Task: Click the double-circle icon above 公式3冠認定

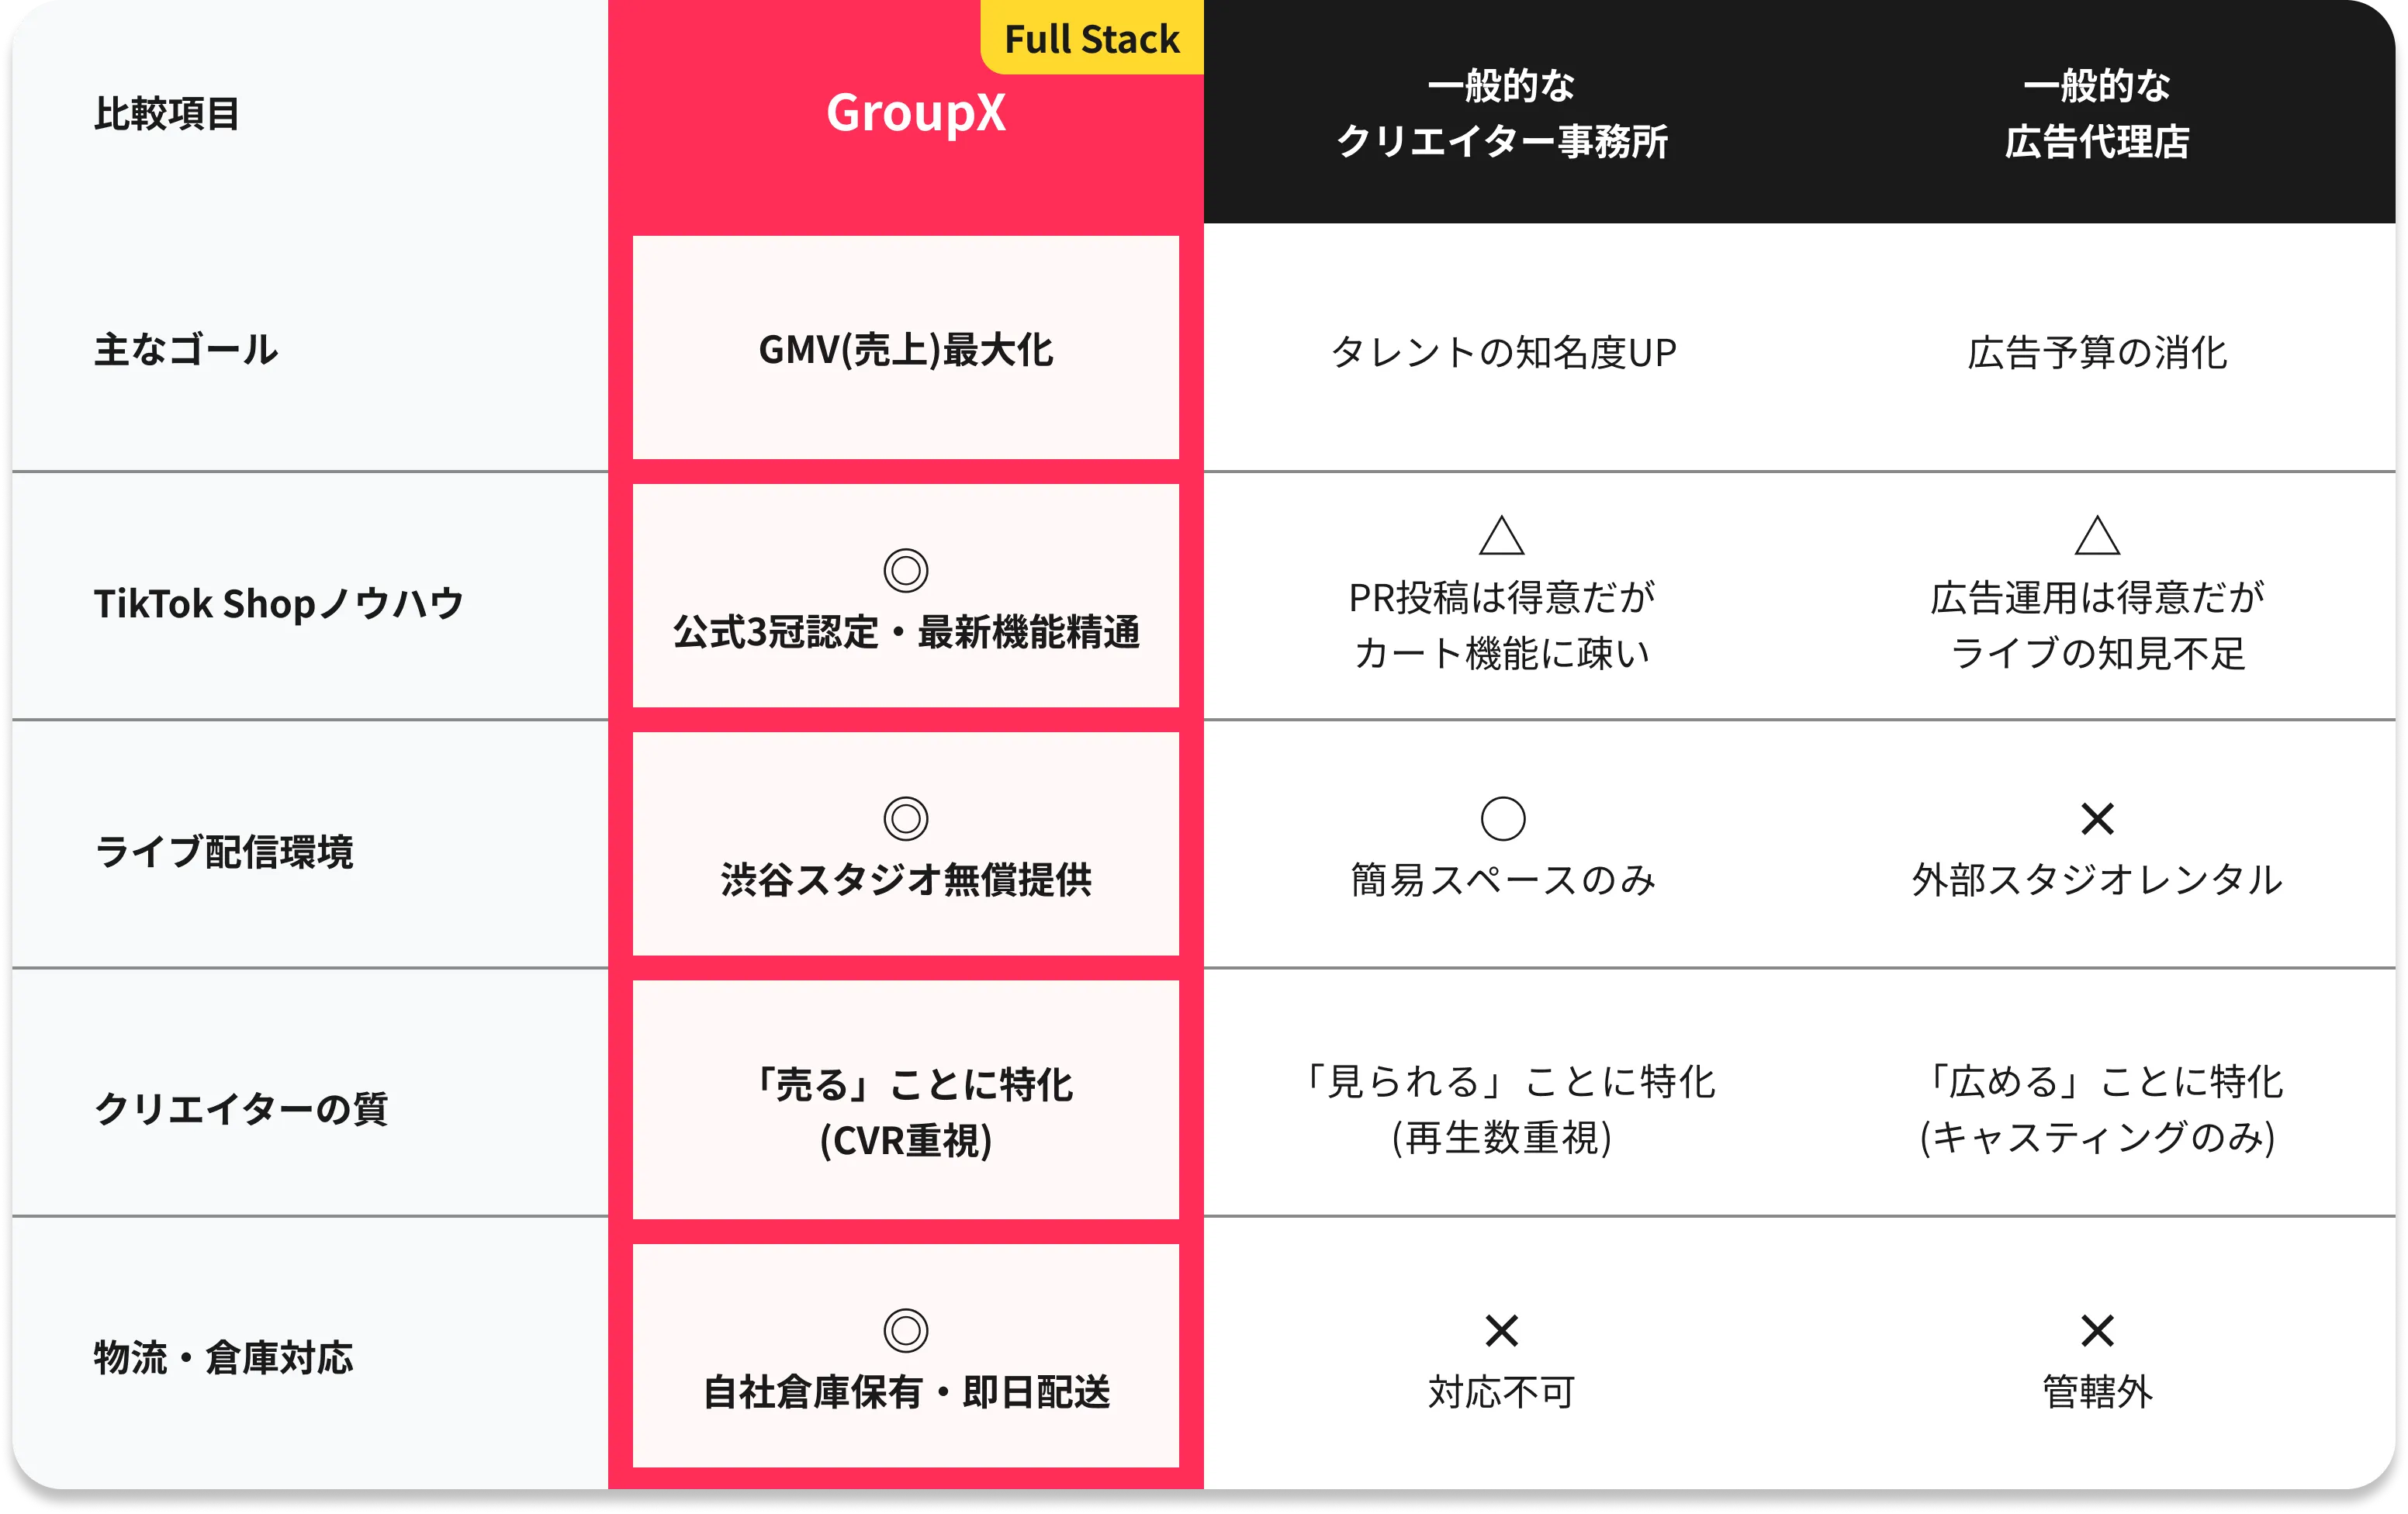Action: (905, 570)
